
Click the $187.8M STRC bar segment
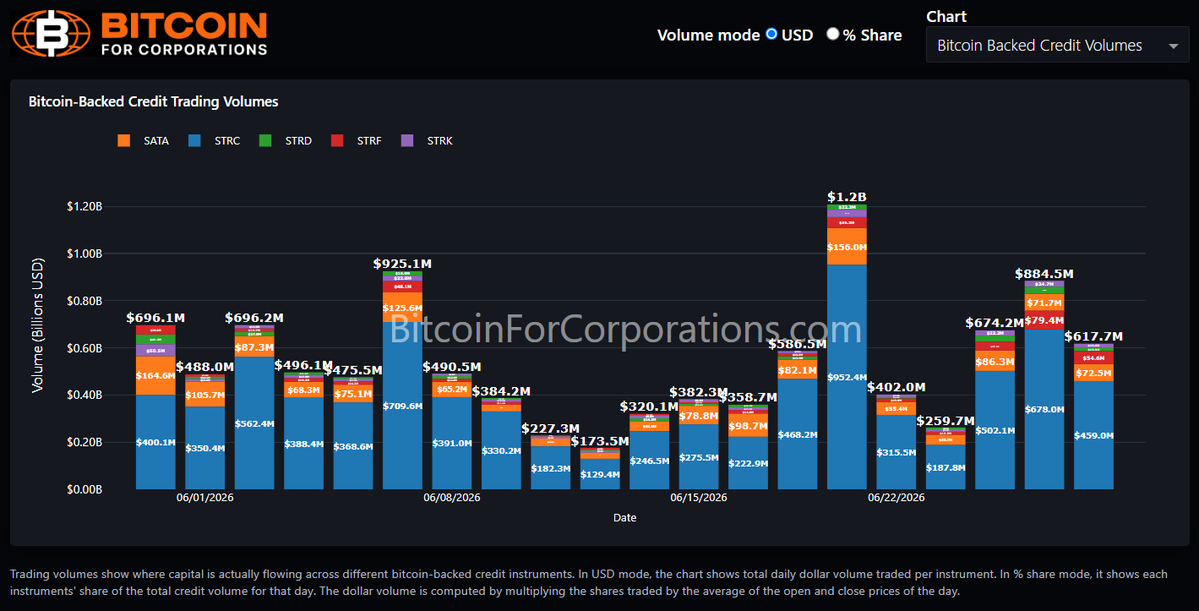coord(945,467)
